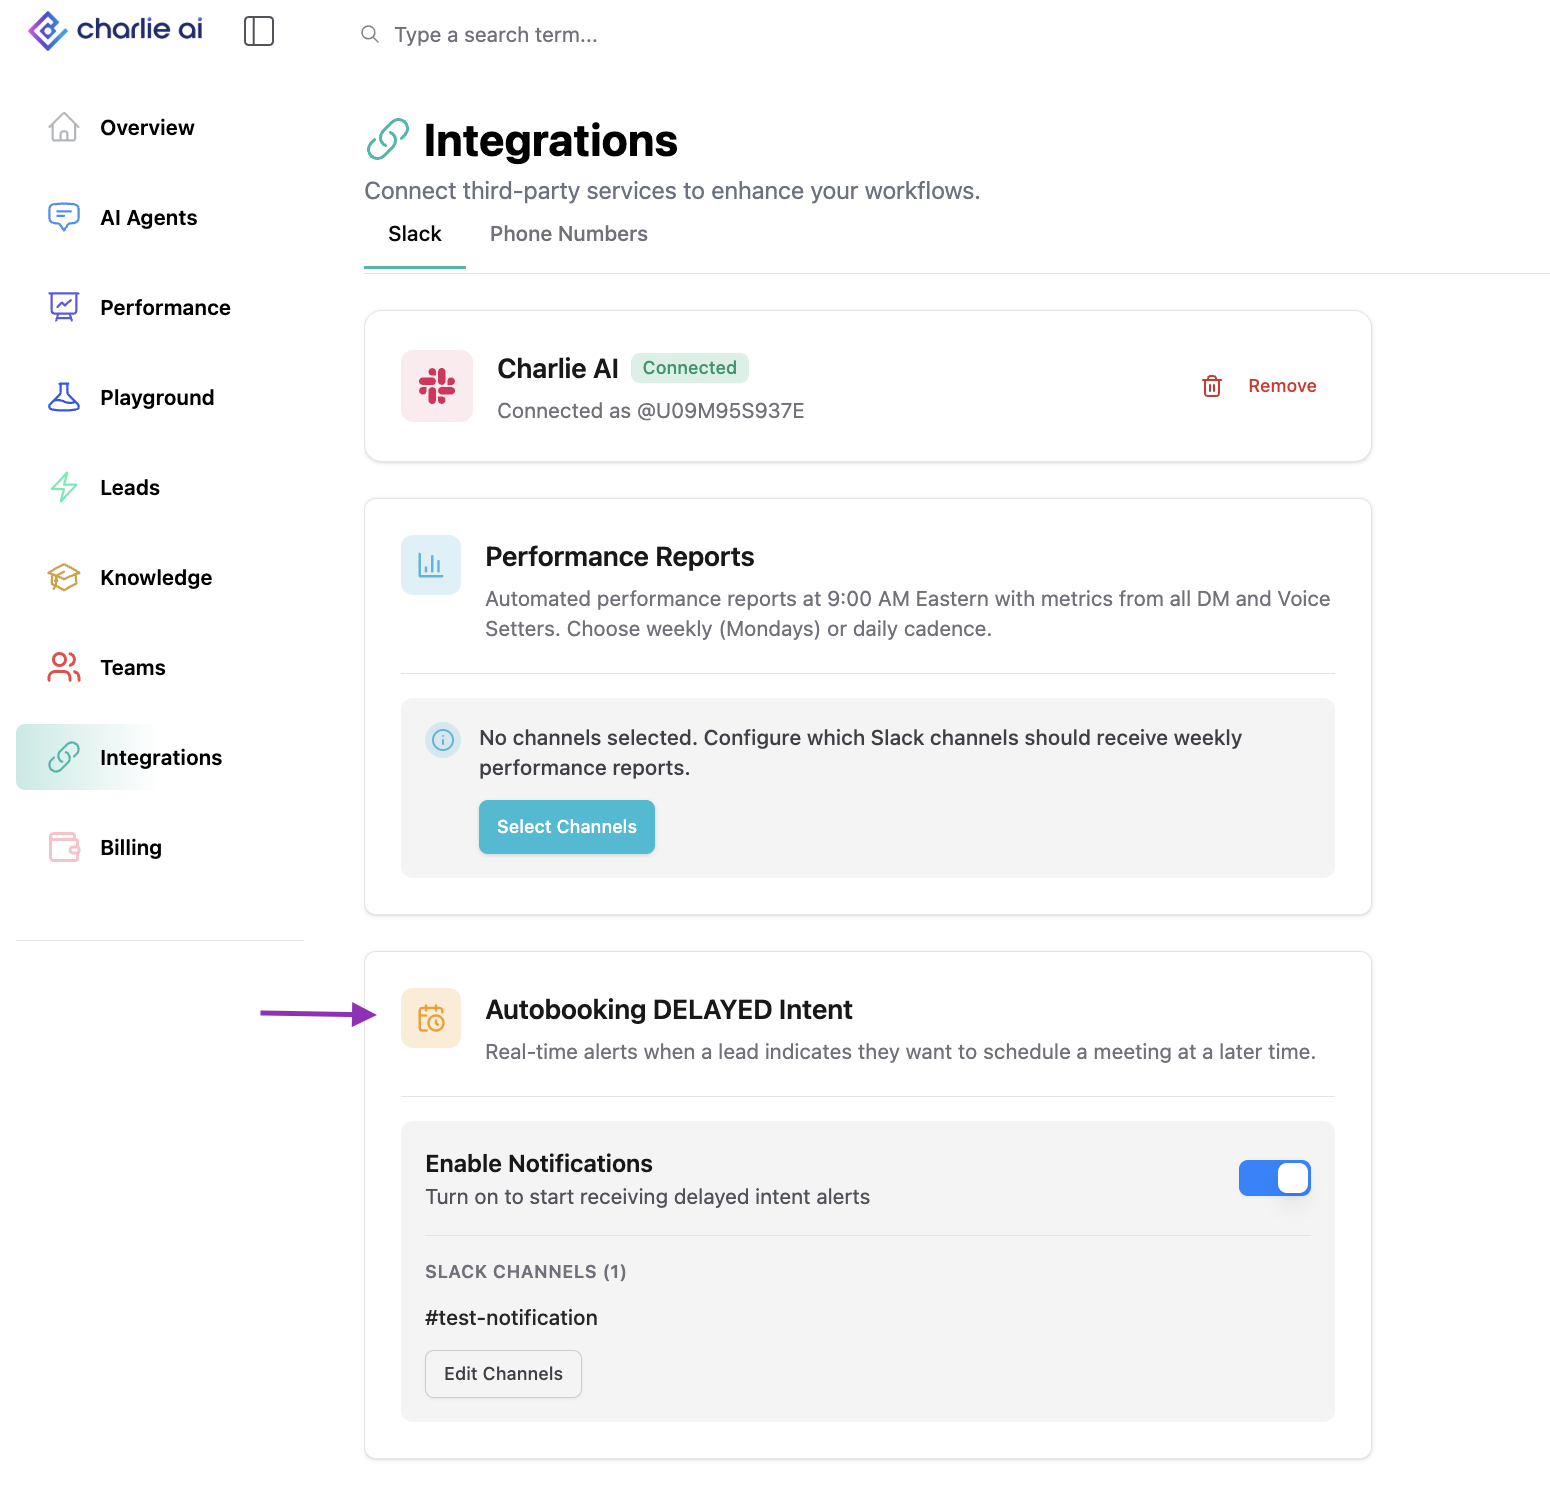Screen dimensions: 1550x1498
Task: Click the Slack logo icon
Action: pyautogui.click(x=437, y=386)
